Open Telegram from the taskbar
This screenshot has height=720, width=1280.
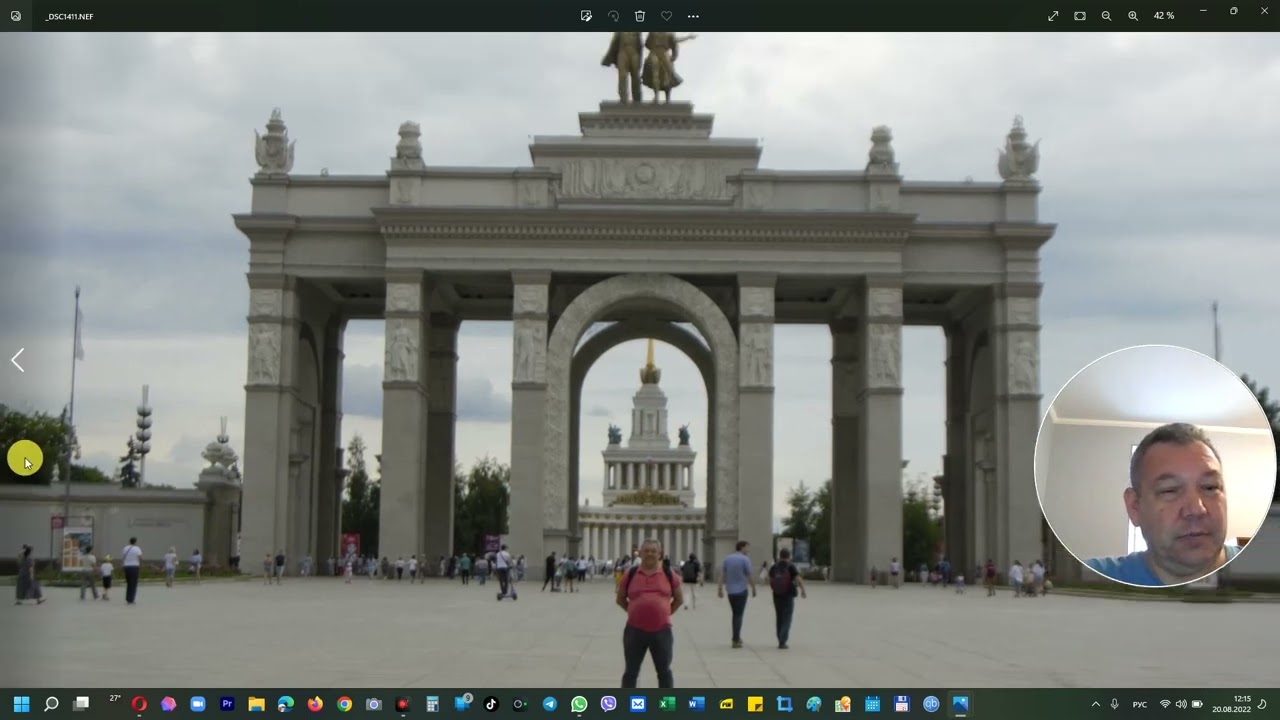550,704
